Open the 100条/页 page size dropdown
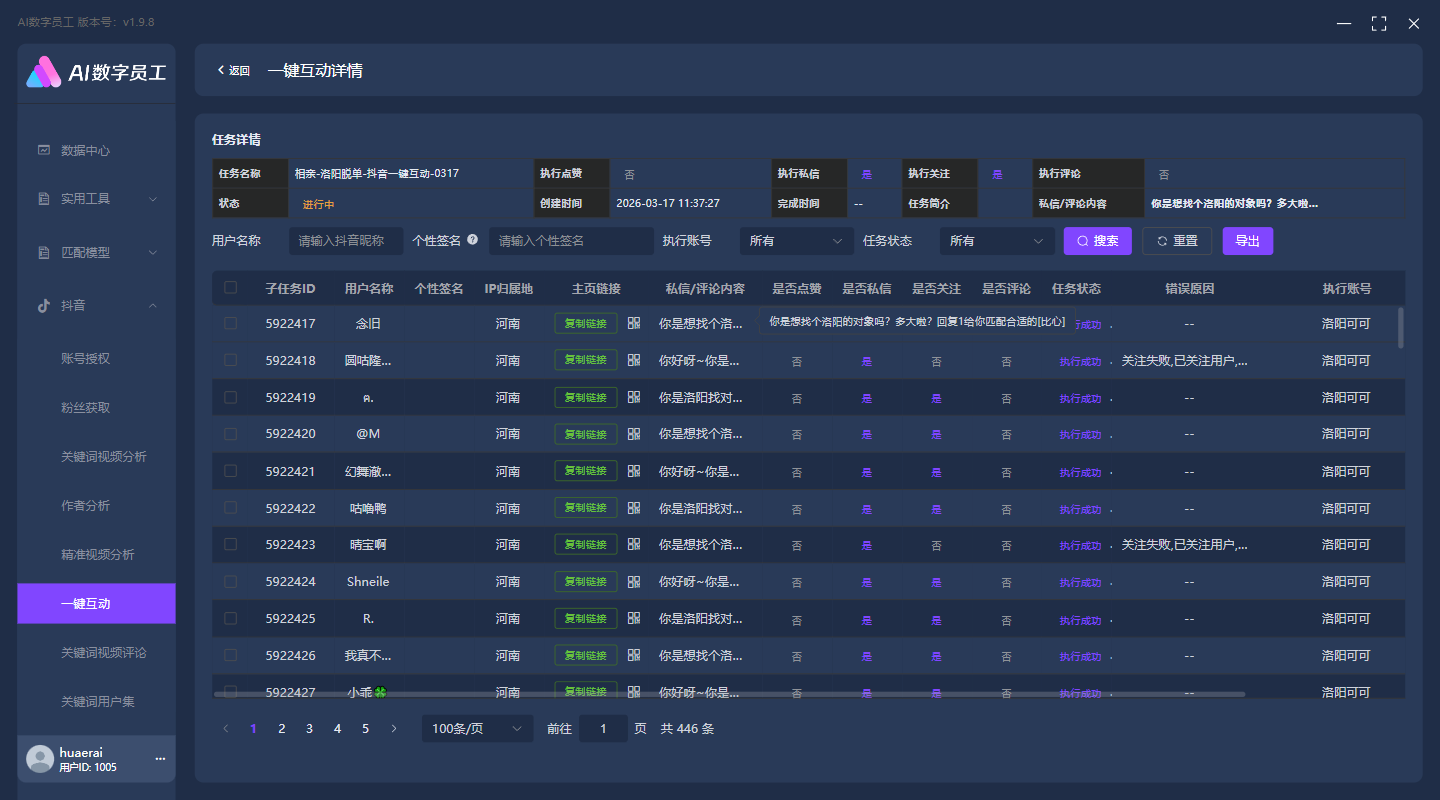This screenshot has width=1440, height=800. click(477, 728)
